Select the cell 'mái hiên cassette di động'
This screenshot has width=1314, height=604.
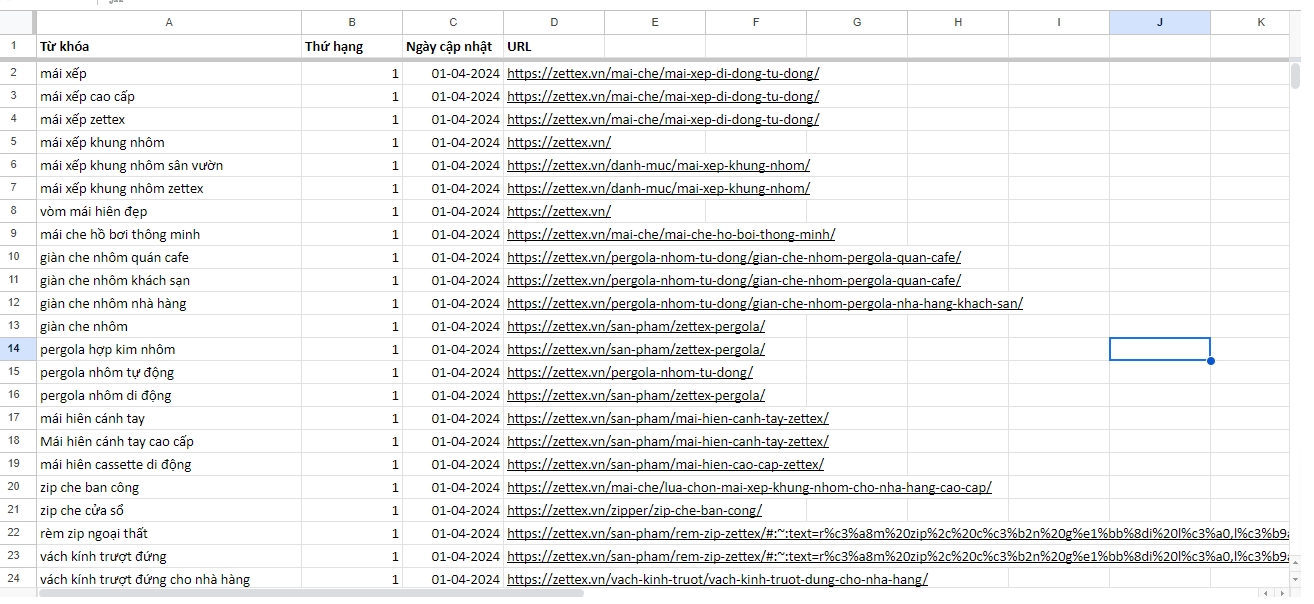pos(168,464)
